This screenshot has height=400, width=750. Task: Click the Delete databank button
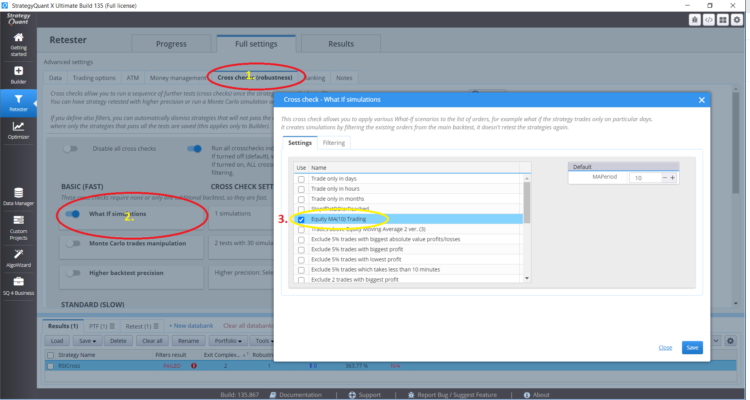point(118,341)
